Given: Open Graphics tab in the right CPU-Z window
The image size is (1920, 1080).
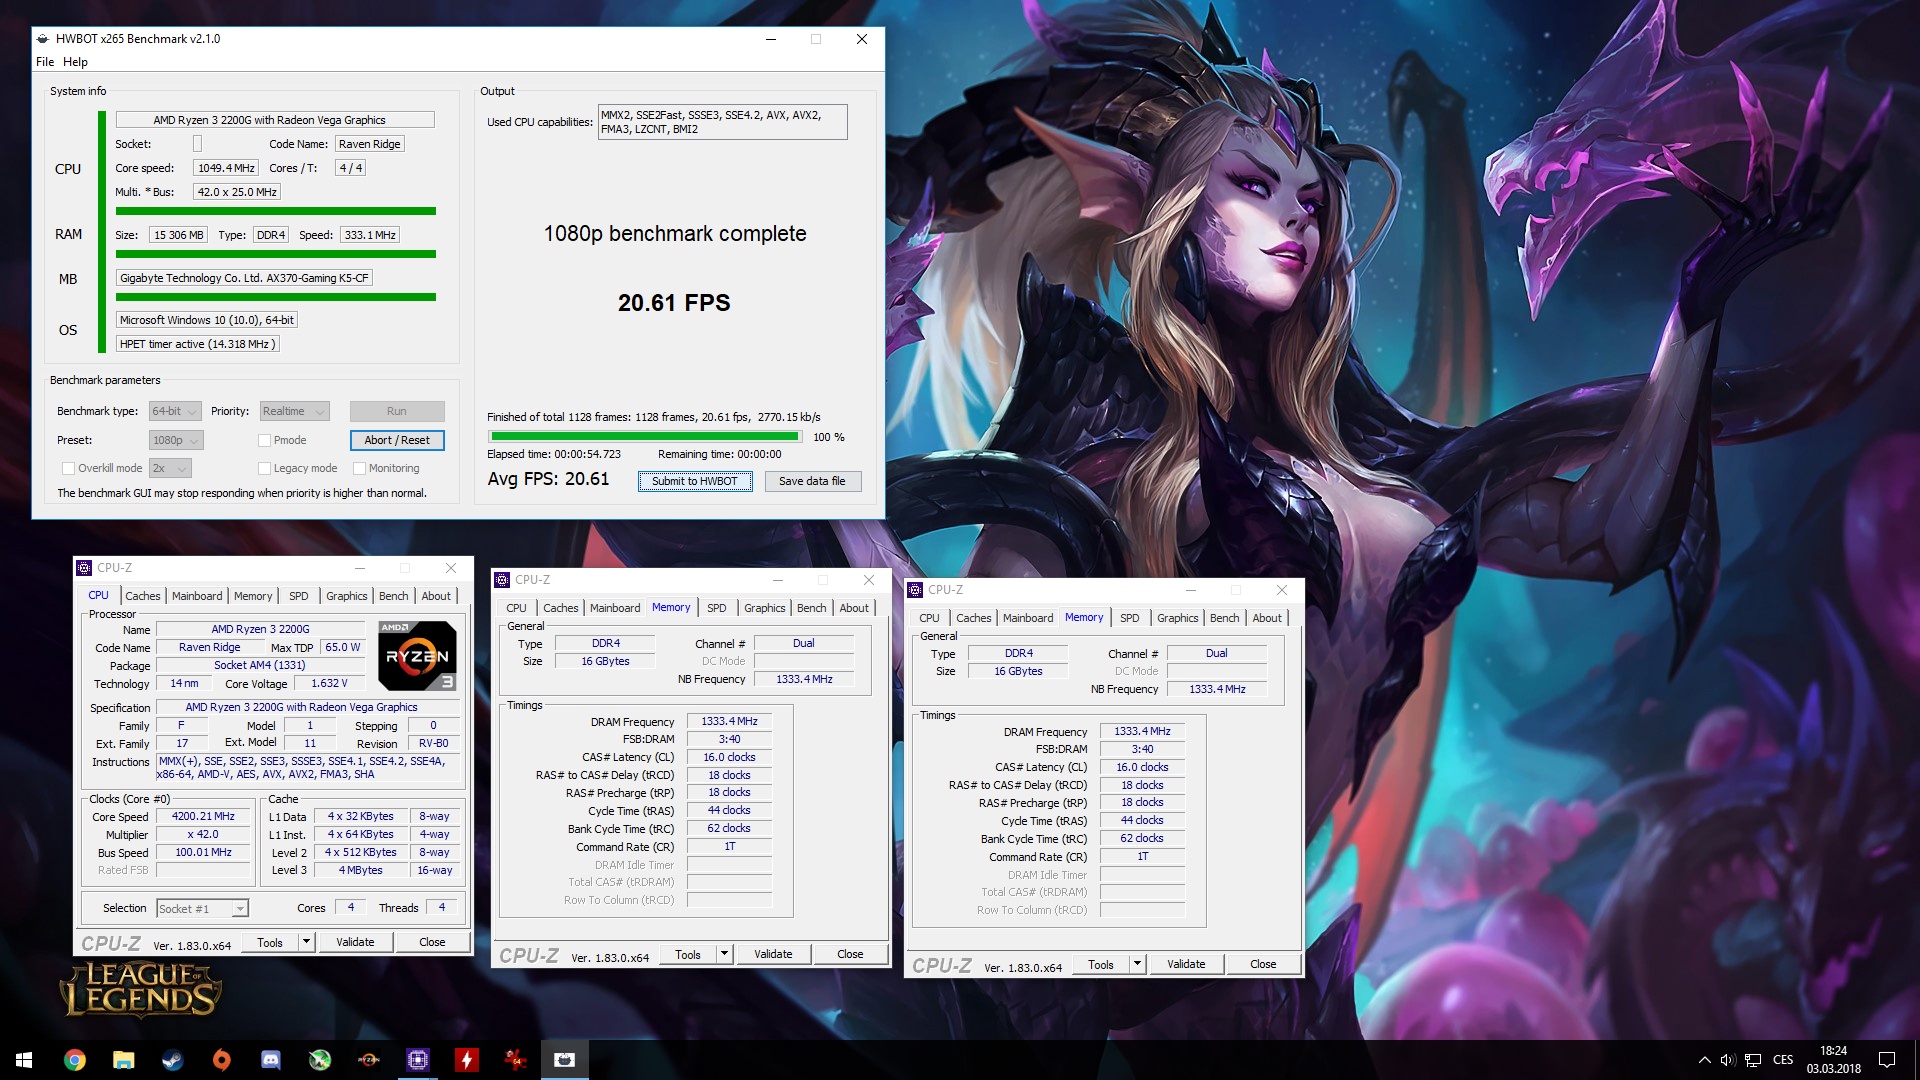Looking at the screenshot, I should (x=1178, y=618).
